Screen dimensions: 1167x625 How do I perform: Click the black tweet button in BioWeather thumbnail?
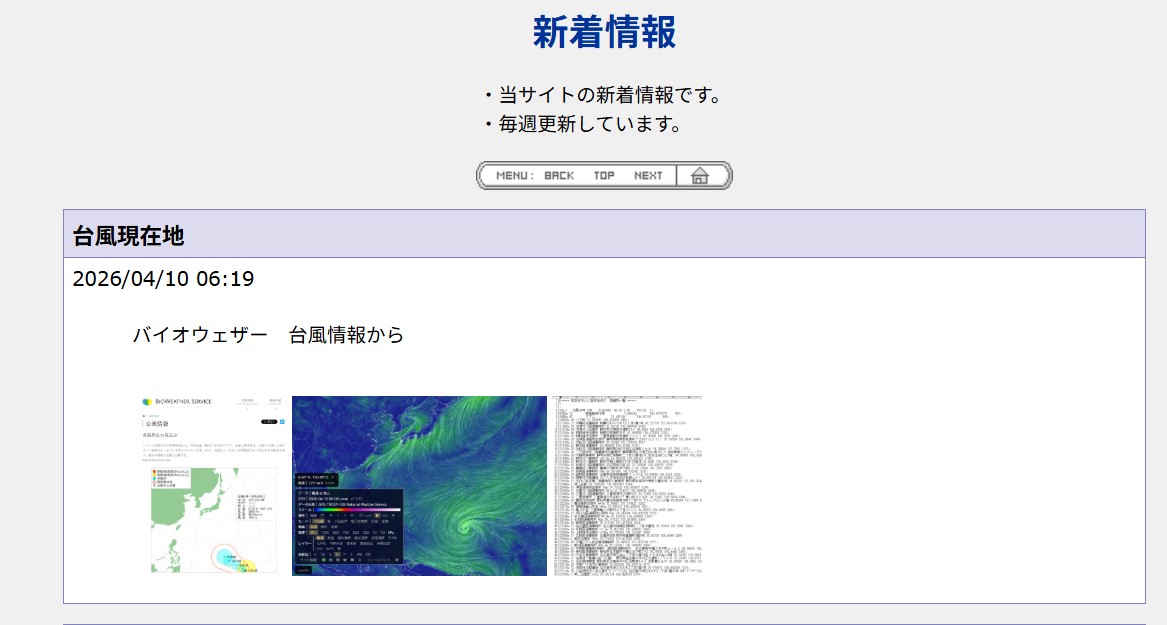tap(269, 422)
